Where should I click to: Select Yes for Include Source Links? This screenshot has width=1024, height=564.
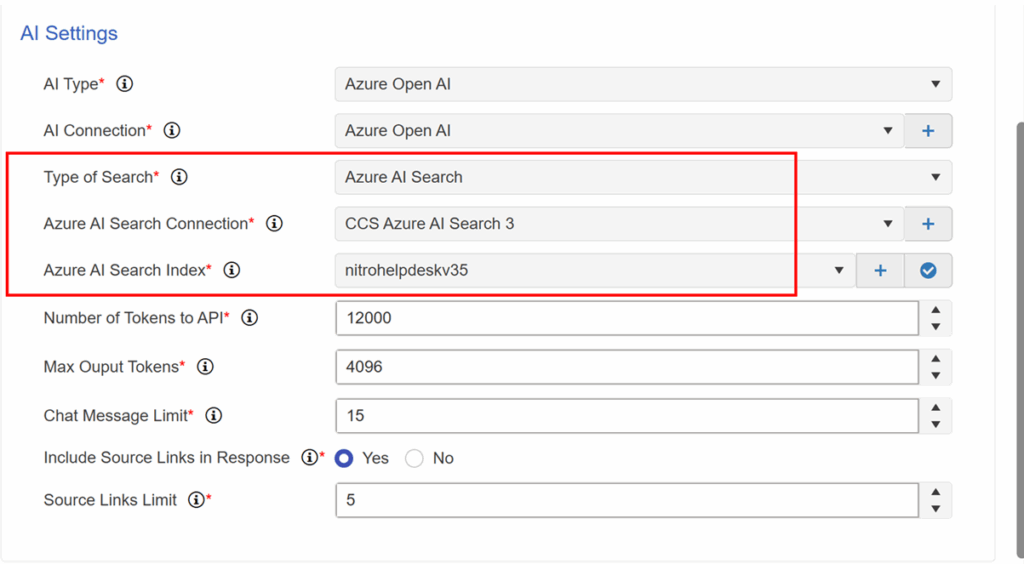344,458
